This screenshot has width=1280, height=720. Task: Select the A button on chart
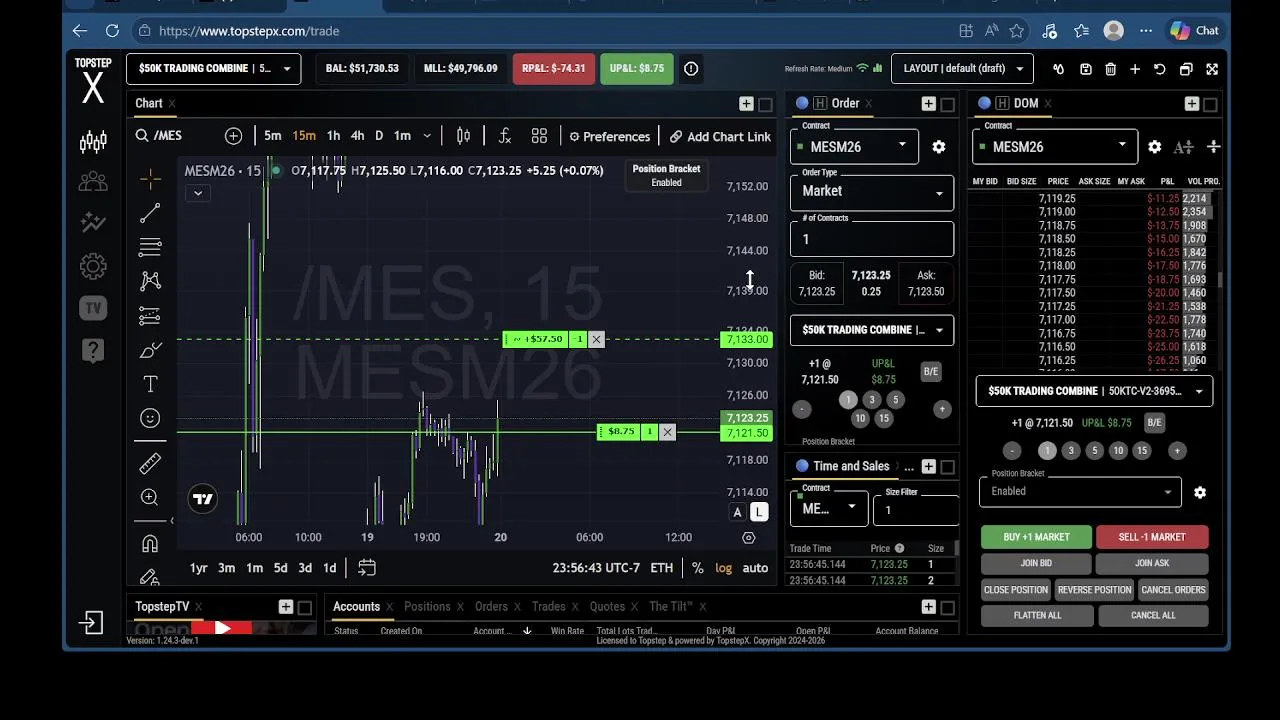[x=737, y=512]
